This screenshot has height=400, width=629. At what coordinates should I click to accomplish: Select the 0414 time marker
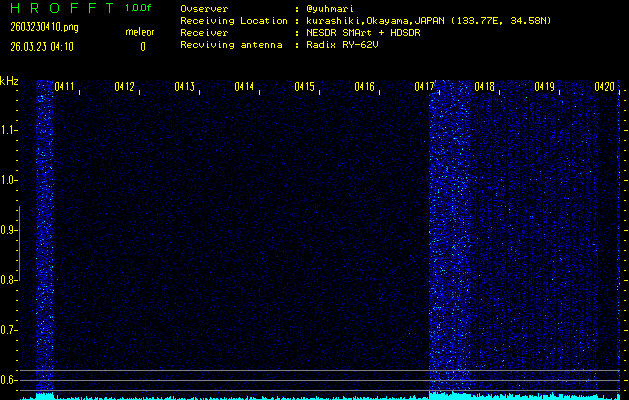245,87
